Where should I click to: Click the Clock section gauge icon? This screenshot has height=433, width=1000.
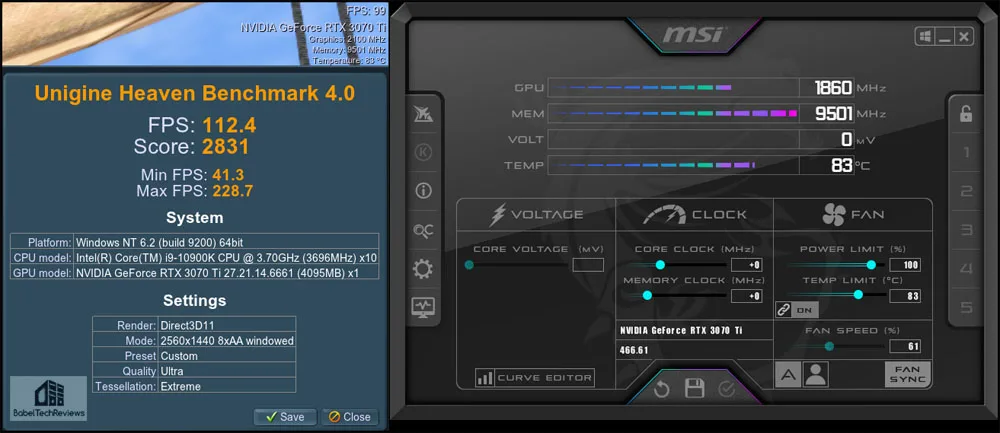click(664, 215)
